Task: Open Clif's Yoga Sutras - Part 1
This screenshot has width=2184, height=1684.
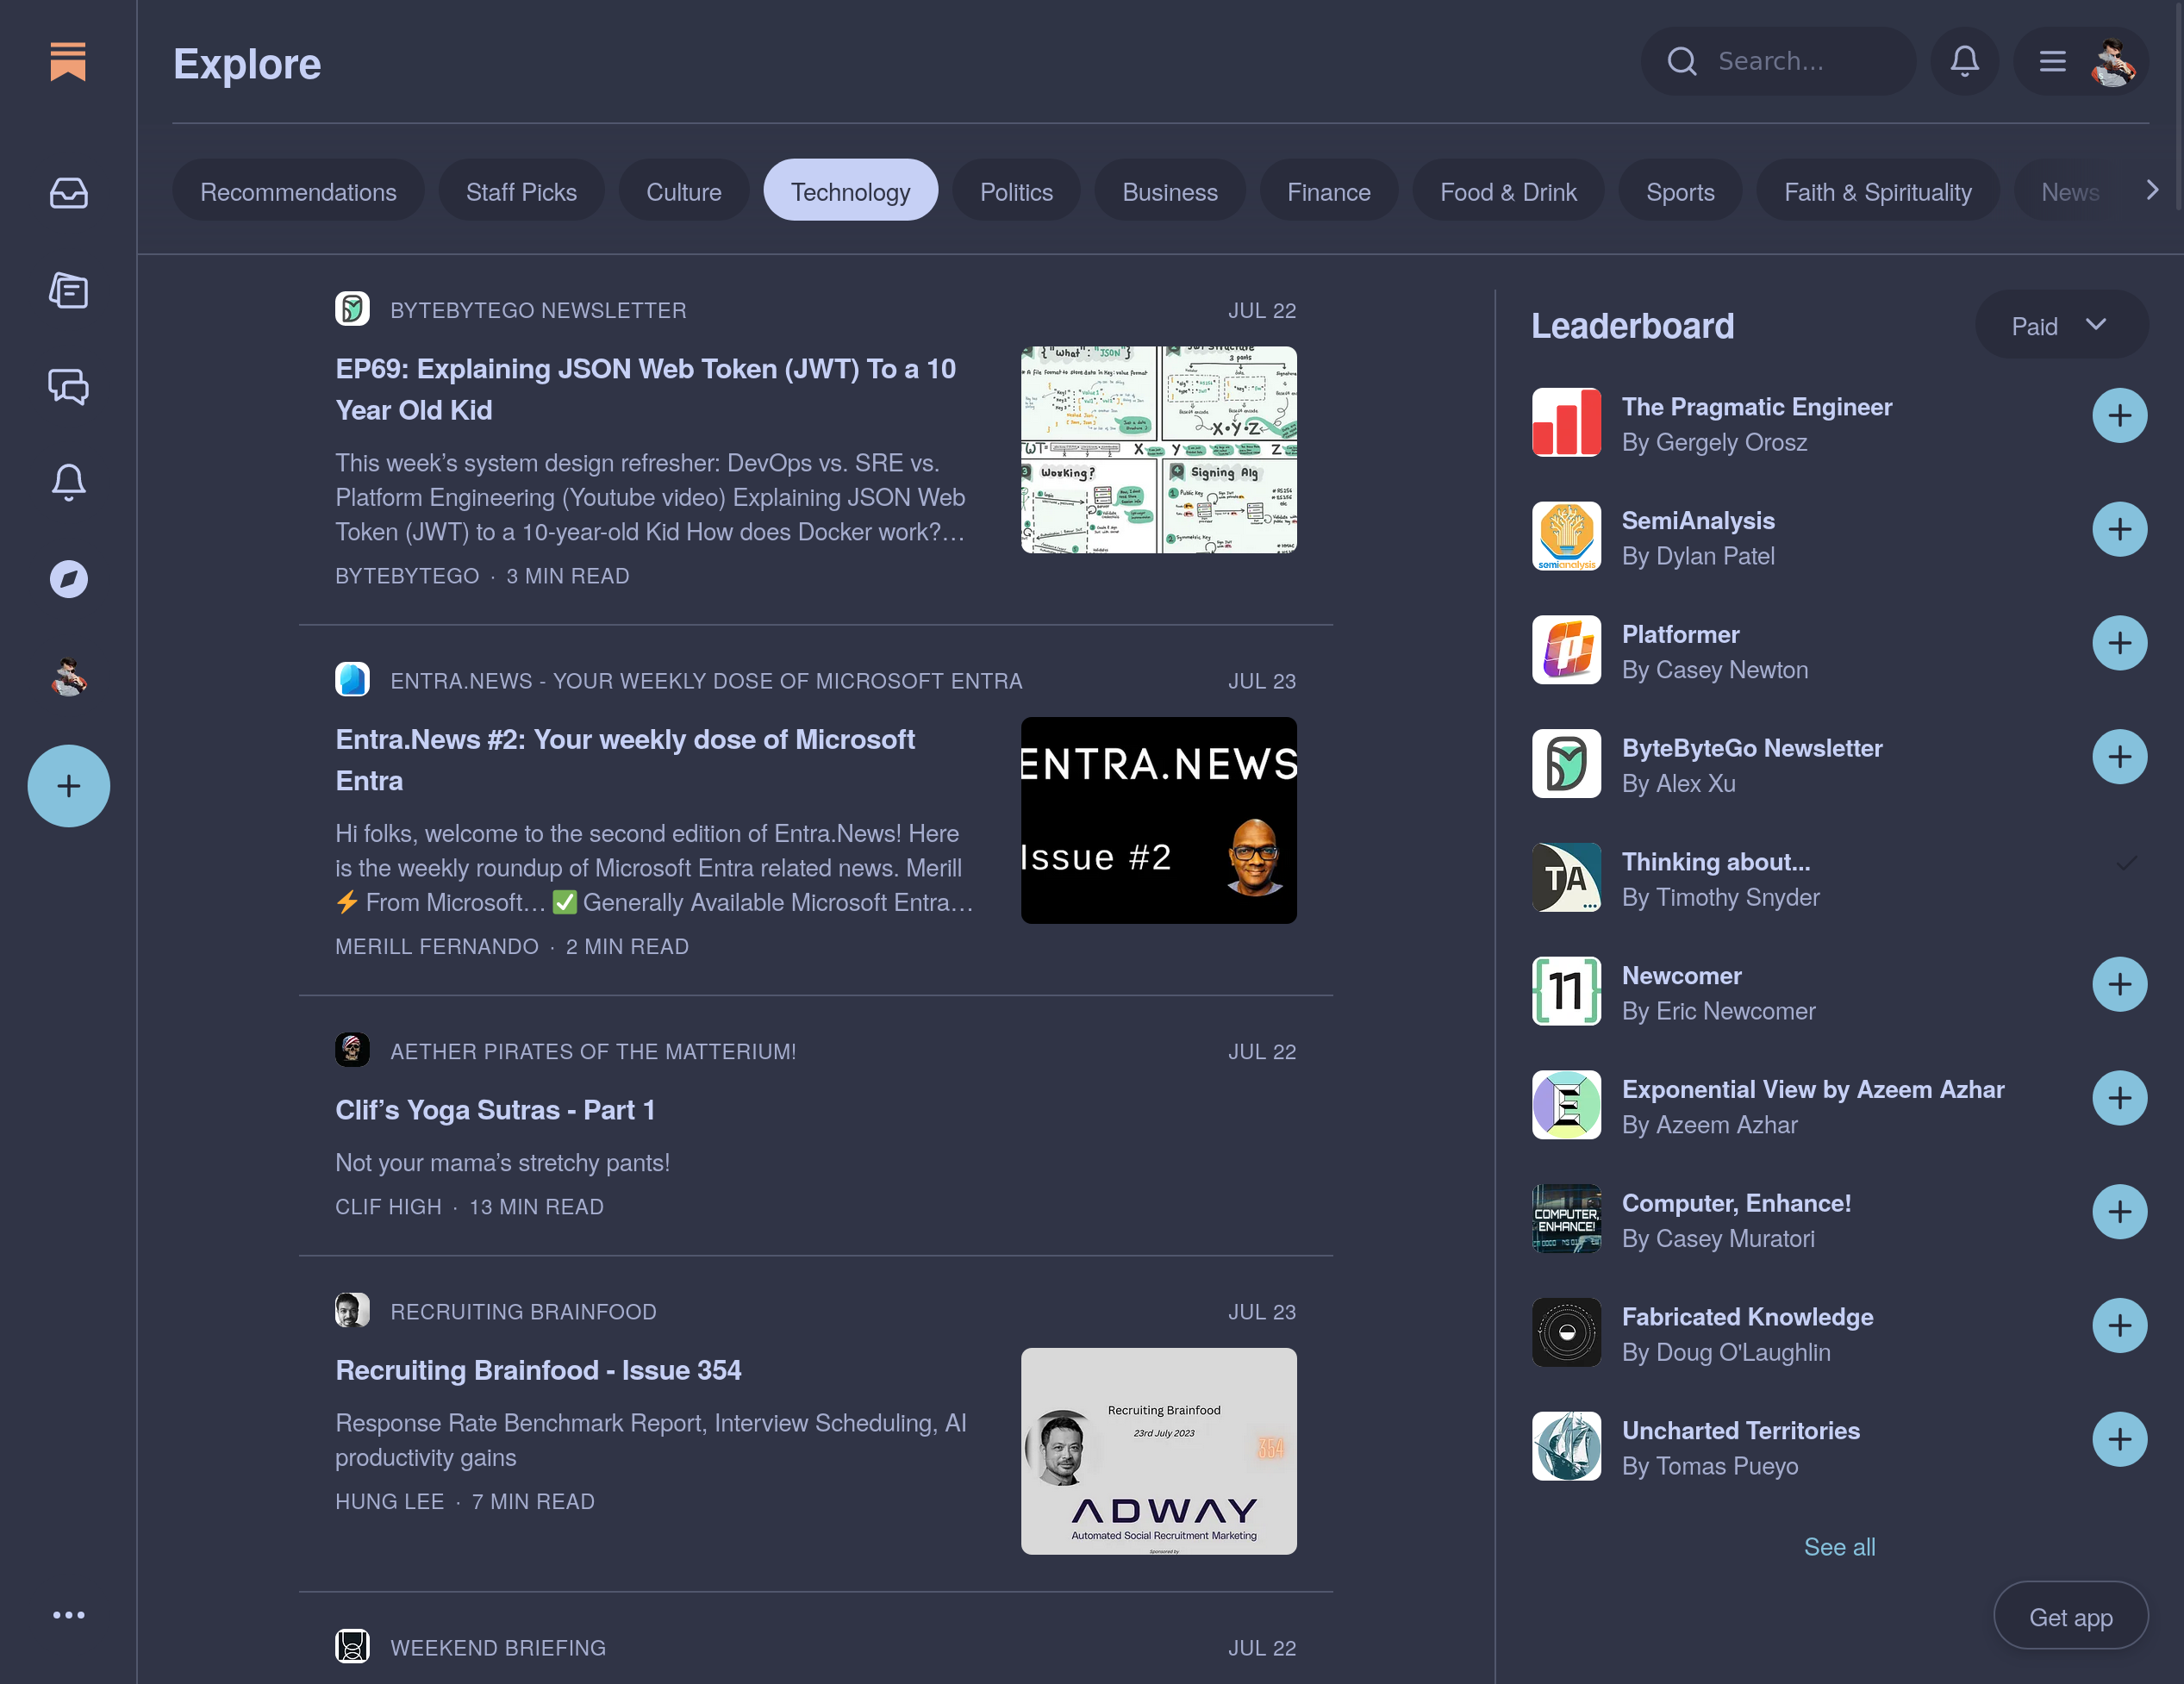Action: 495,1110
